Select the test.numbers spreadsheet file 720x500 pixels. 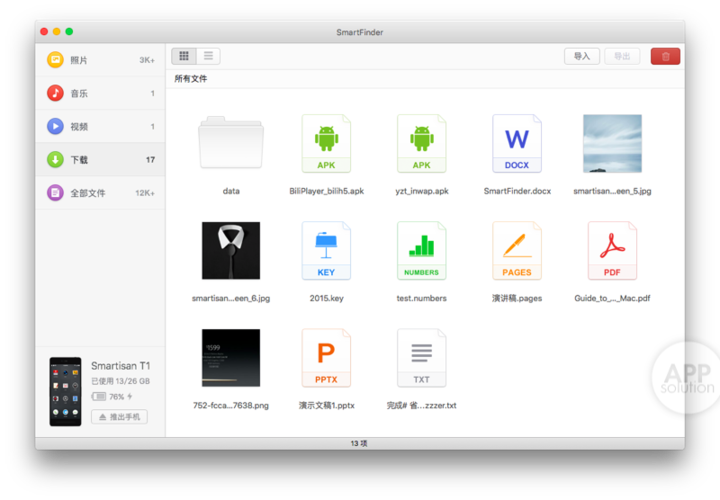pos(421,251)
